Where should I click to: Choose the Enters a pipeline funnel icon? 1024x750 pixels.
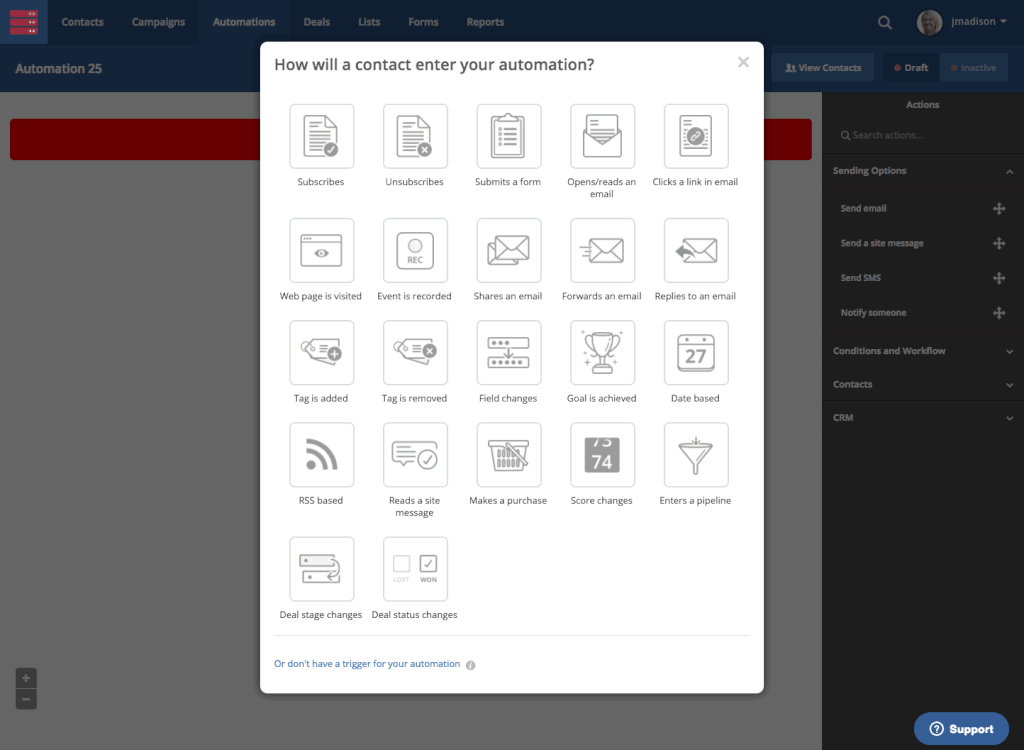[696, 455]
